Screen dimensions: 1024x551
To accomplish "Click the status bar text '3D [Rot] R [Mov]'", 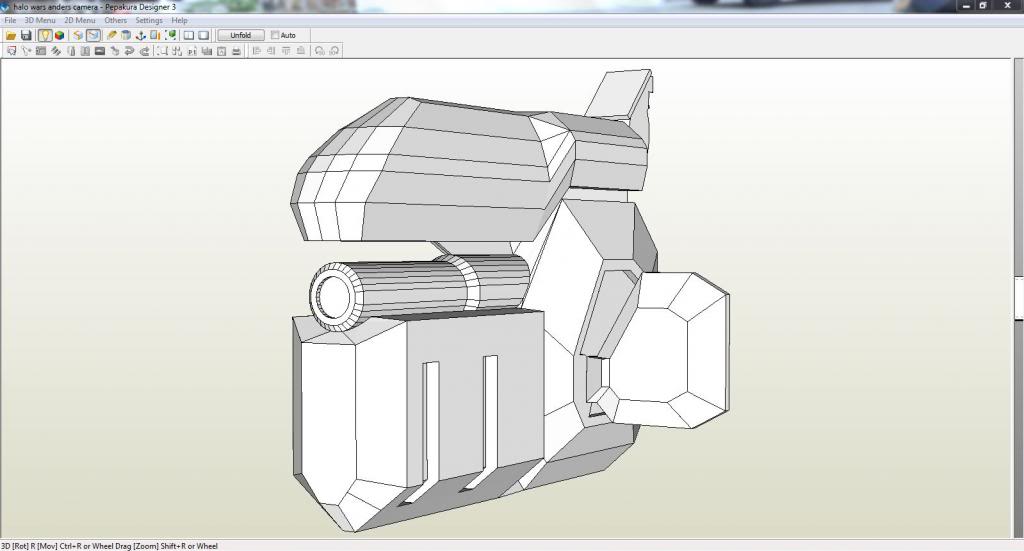I will click(29, 546).
